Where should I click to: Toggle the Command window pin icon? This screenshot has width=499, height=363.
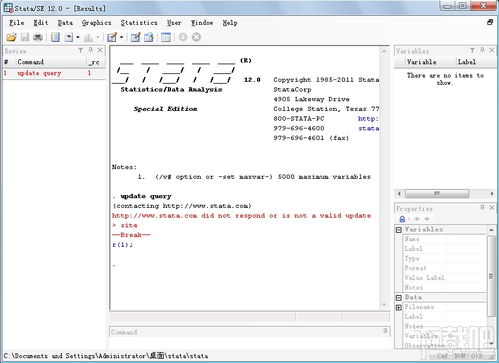(385, 331)
